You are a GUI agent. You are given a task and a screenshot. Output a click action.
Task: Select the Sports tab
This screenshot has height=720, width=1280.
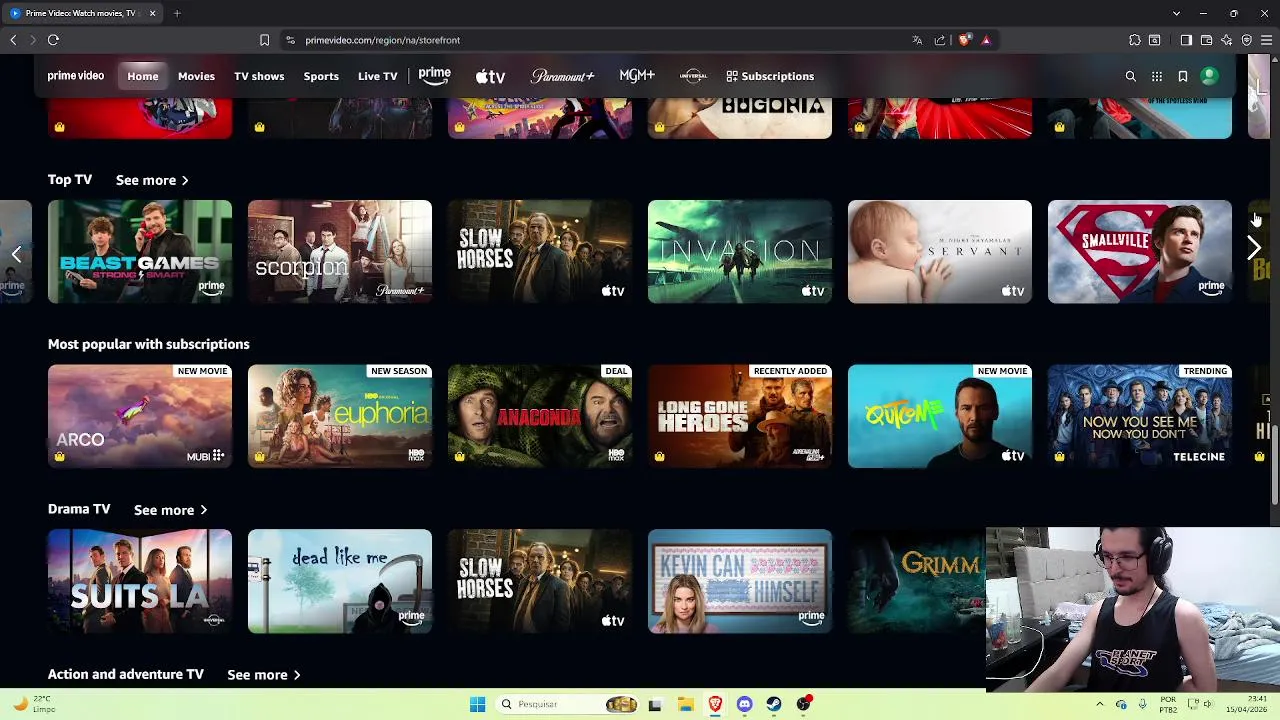click(321, 76)
